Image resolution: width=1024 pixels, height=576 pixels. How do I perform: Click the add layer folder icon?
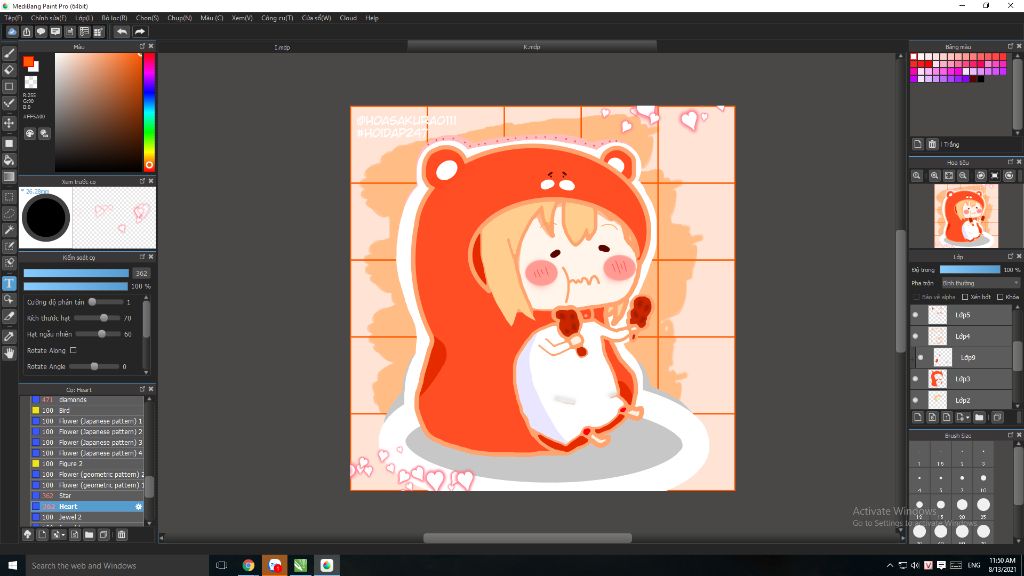(x=979, y=417)
